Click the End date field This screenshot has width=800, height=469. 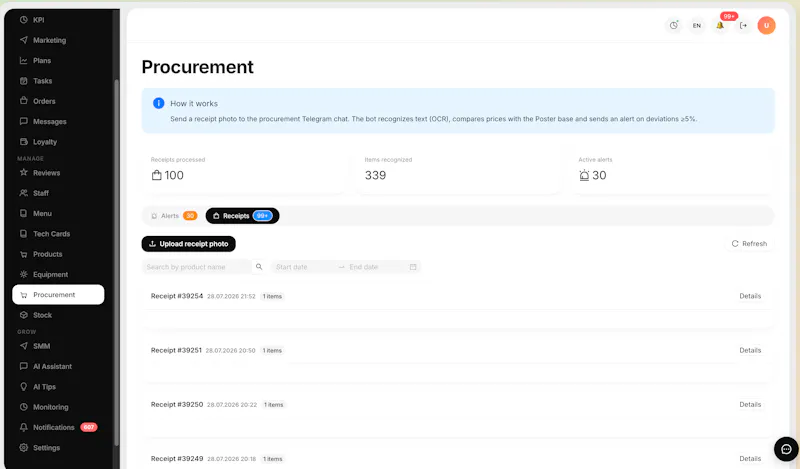coord(377,267)
